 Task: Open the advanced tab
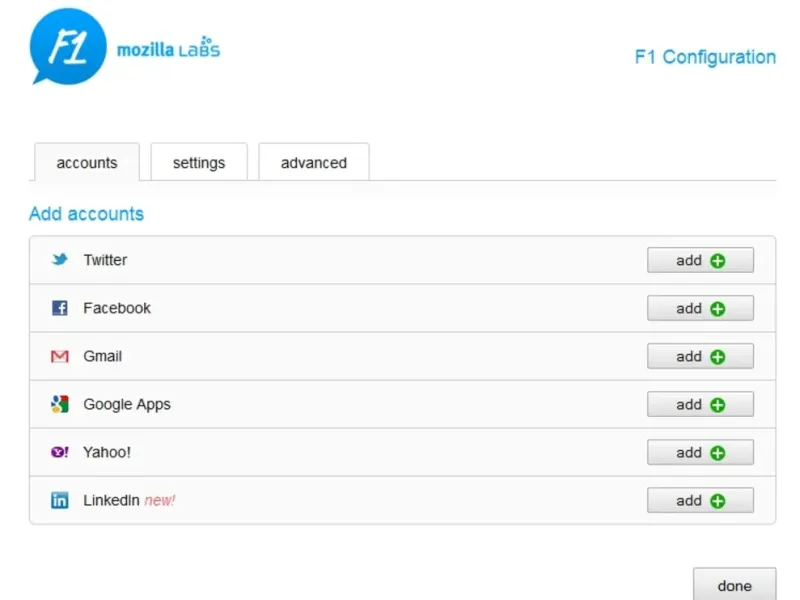click(x=314, y=163)
